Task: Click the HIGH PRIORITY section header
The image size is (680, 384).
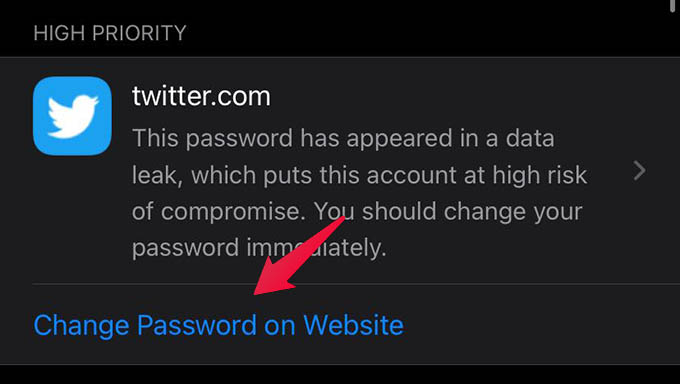Action: (x=110, y=33)
